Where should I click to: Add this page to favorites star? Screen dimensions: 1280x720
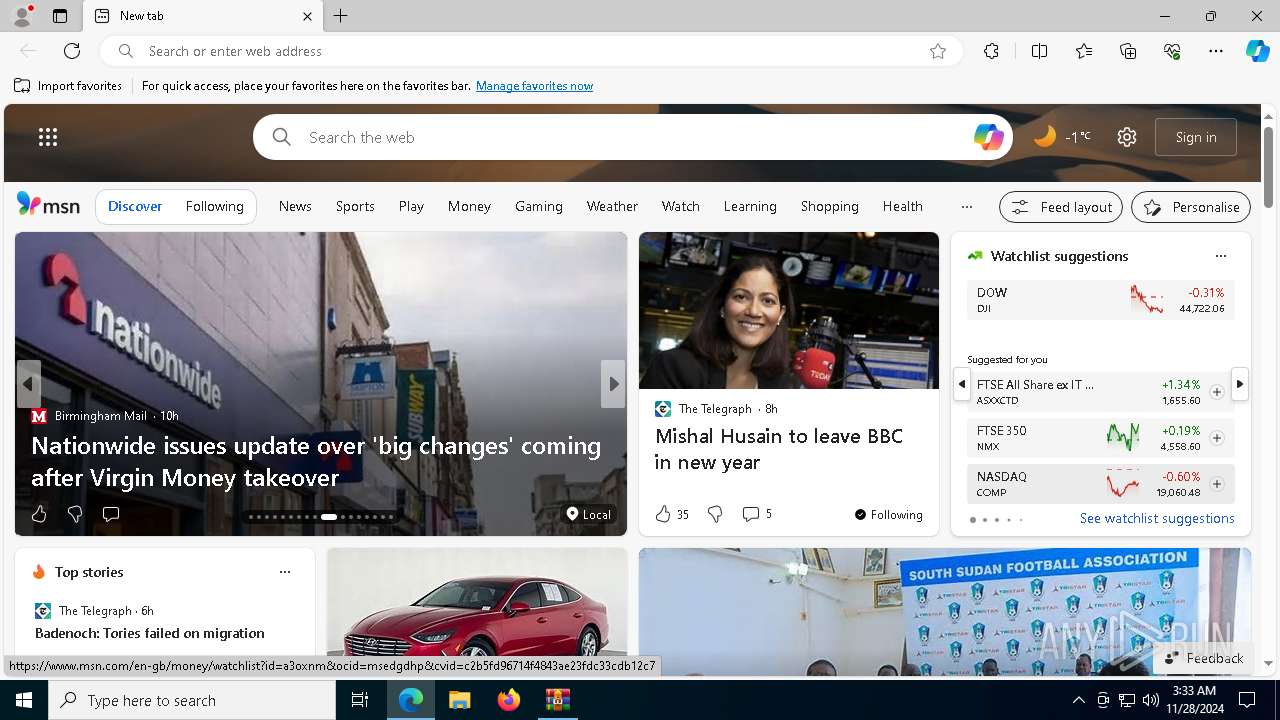tap(938, 51)
